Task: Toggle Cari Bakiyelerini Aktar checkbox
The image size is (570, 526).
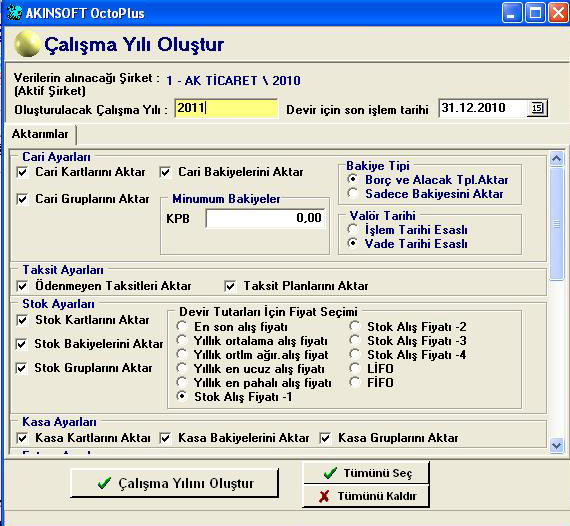Action: pyautogui.click(x=165, y=172)
